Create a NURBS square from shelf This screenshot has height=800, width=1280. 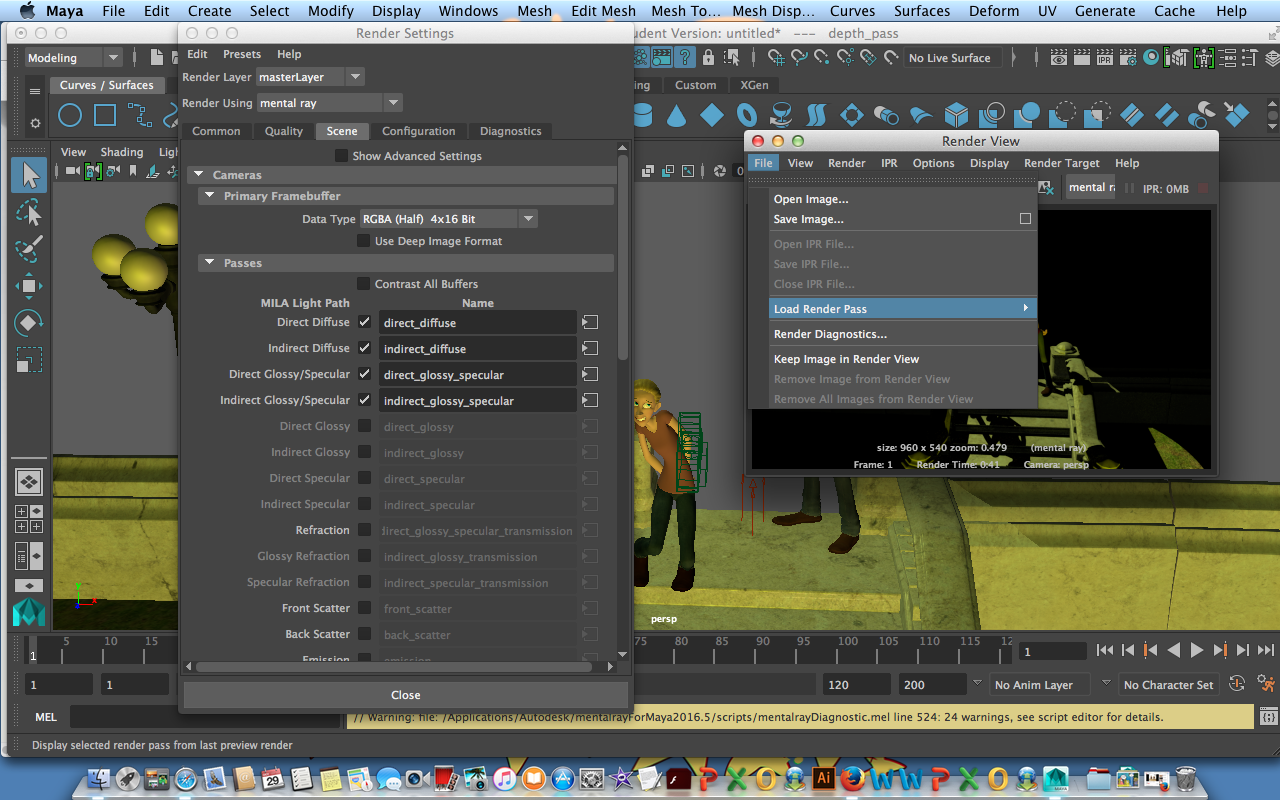coord(105,115)
